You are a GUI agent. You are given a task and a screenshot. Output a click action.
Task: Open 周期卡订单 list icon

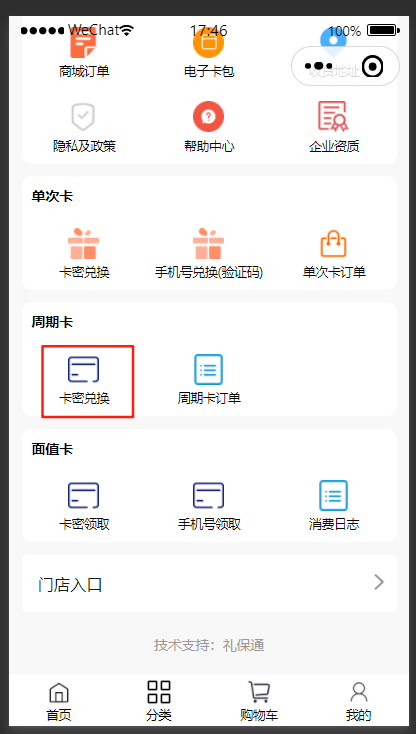click(208, 369)
